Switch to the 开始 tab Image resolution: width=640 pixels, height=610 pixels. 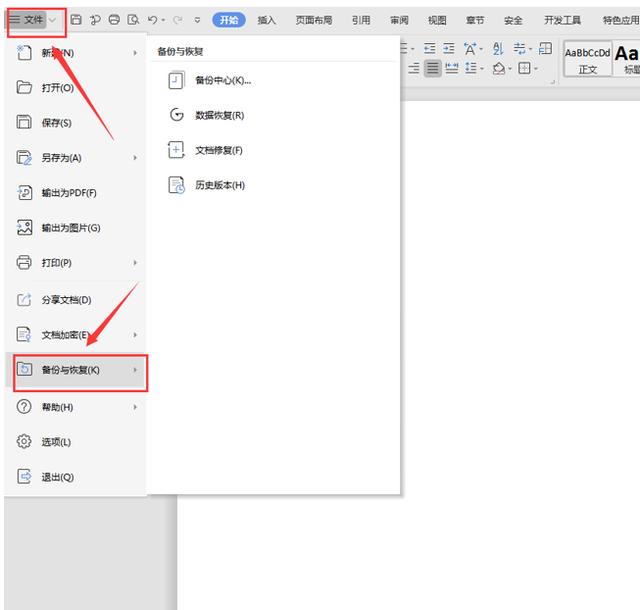tap(229, 20)
